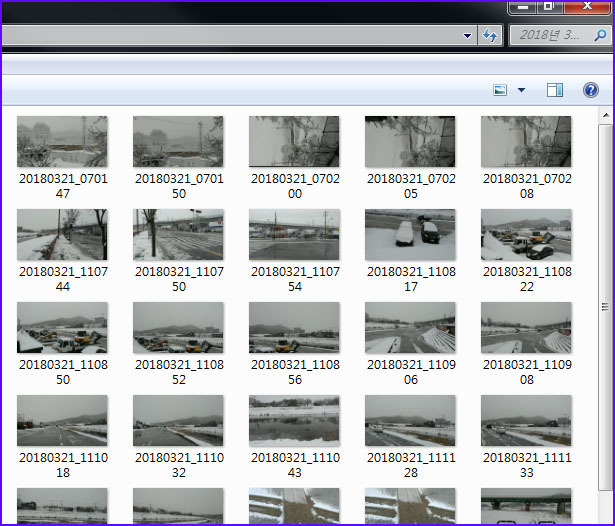Screen dimensions: 615x526
Task: Select thumbnail 20180321_070200
Action: point(294,142)
